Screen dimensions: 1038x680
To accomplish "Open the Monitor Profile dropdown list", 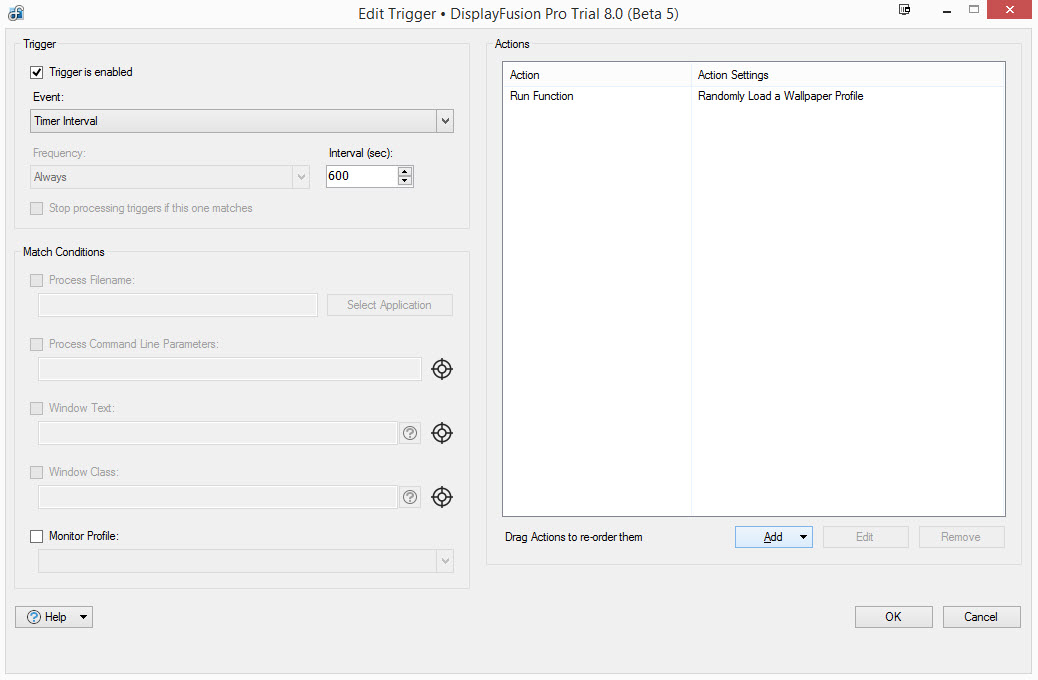I will (246, 561).
